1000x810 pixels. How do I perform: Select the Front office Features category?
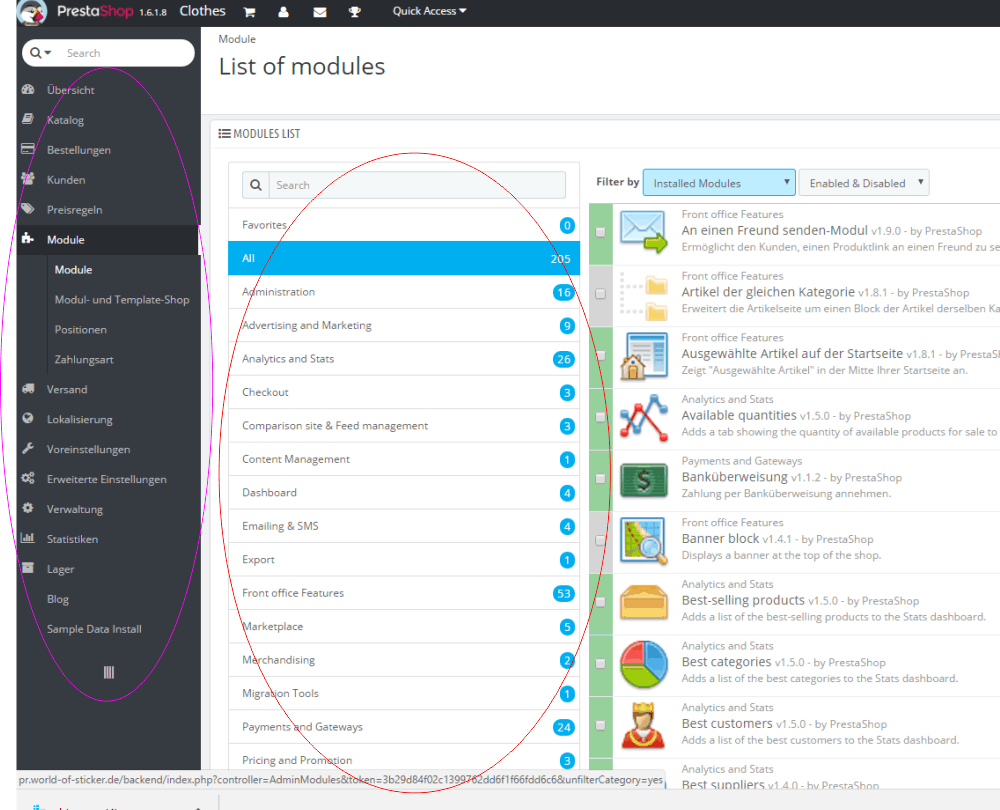point(404,593)
